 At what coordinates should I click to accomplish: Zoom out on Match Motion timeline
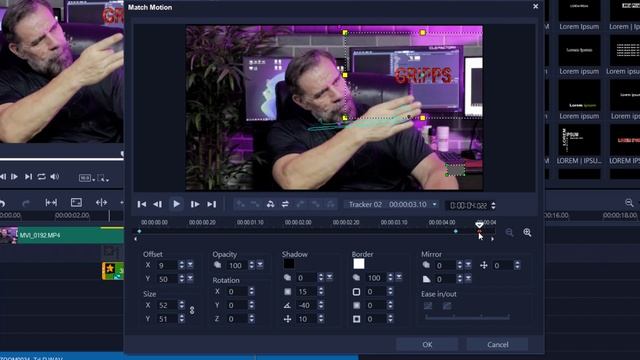(x=509, y=233)
